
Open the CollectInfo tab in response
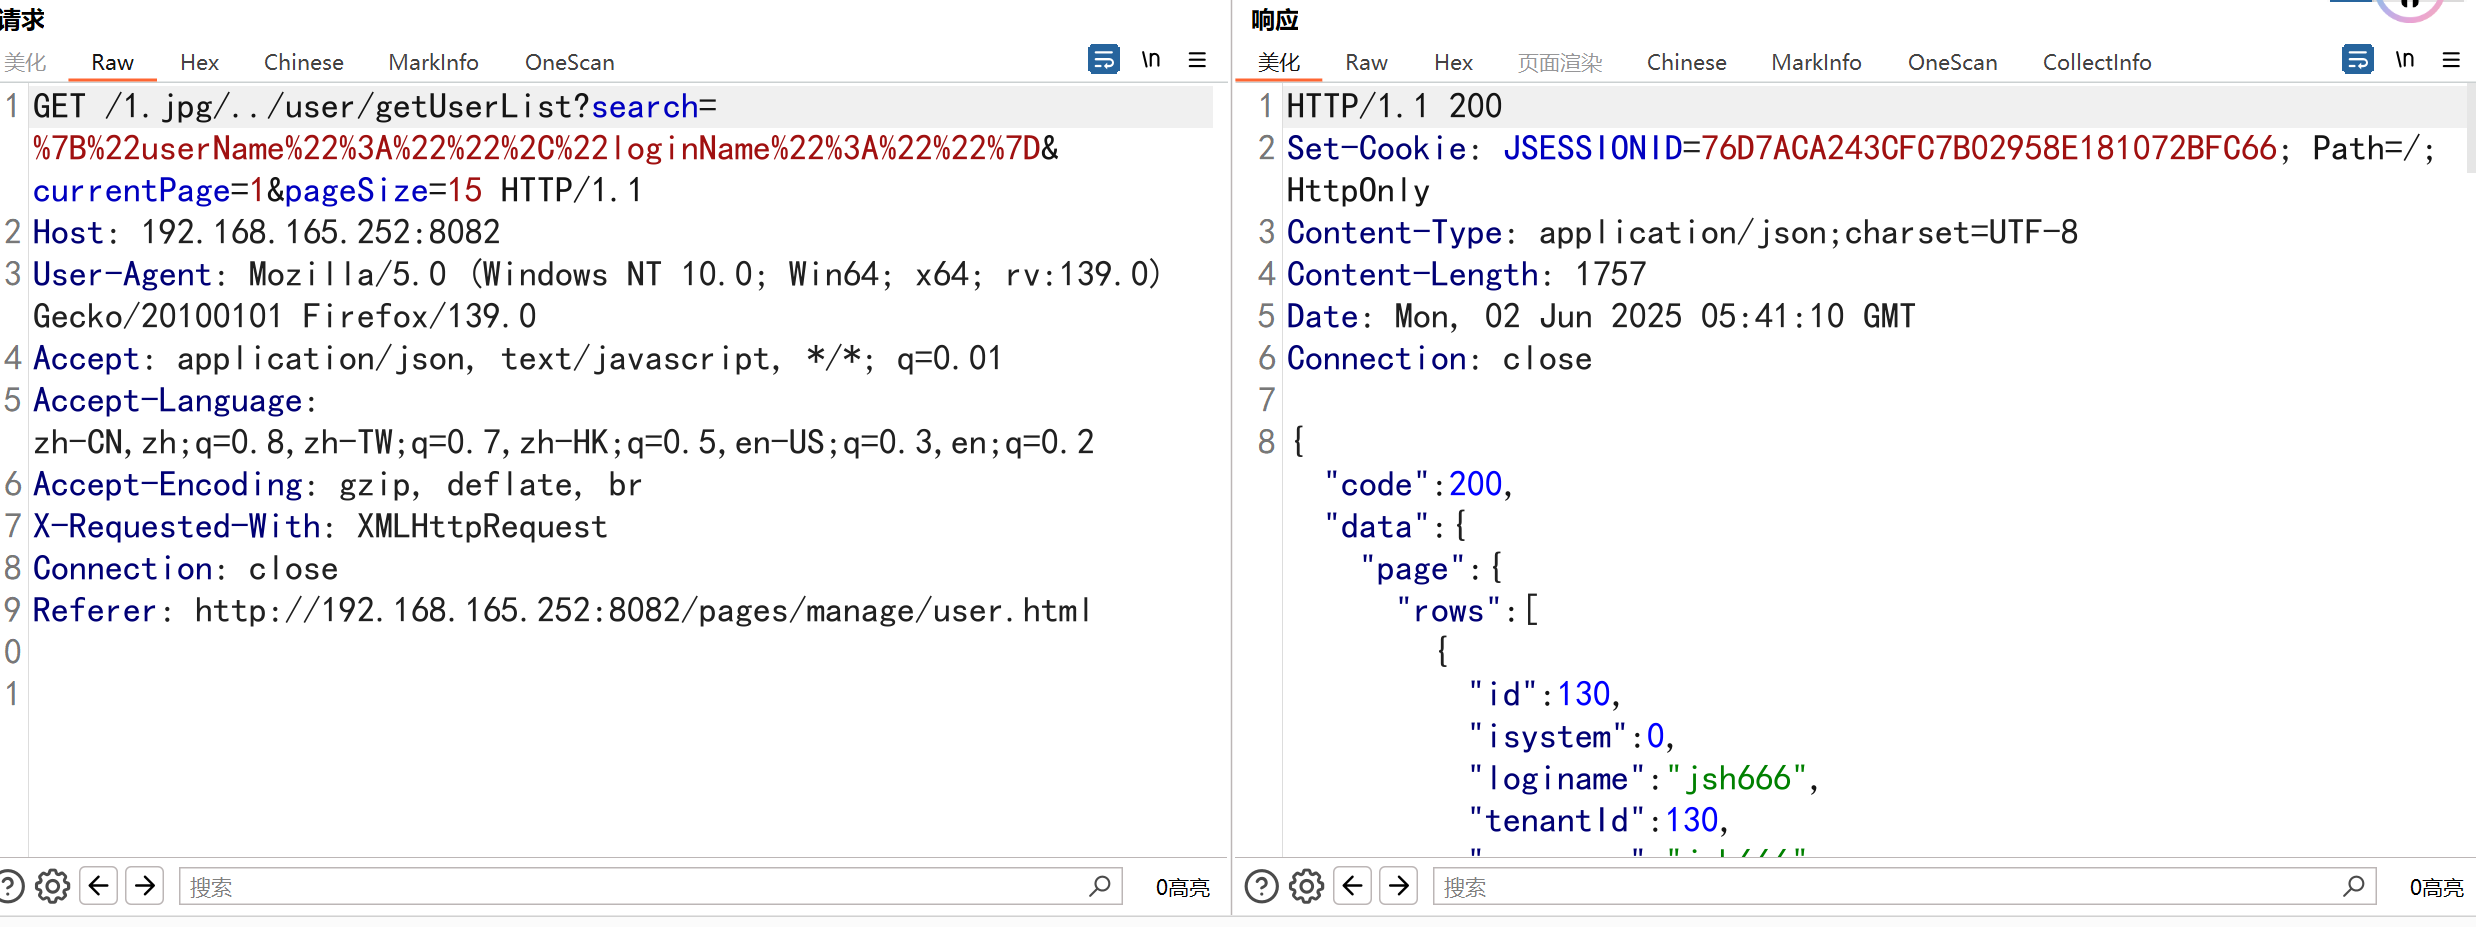coord(2096,62)
